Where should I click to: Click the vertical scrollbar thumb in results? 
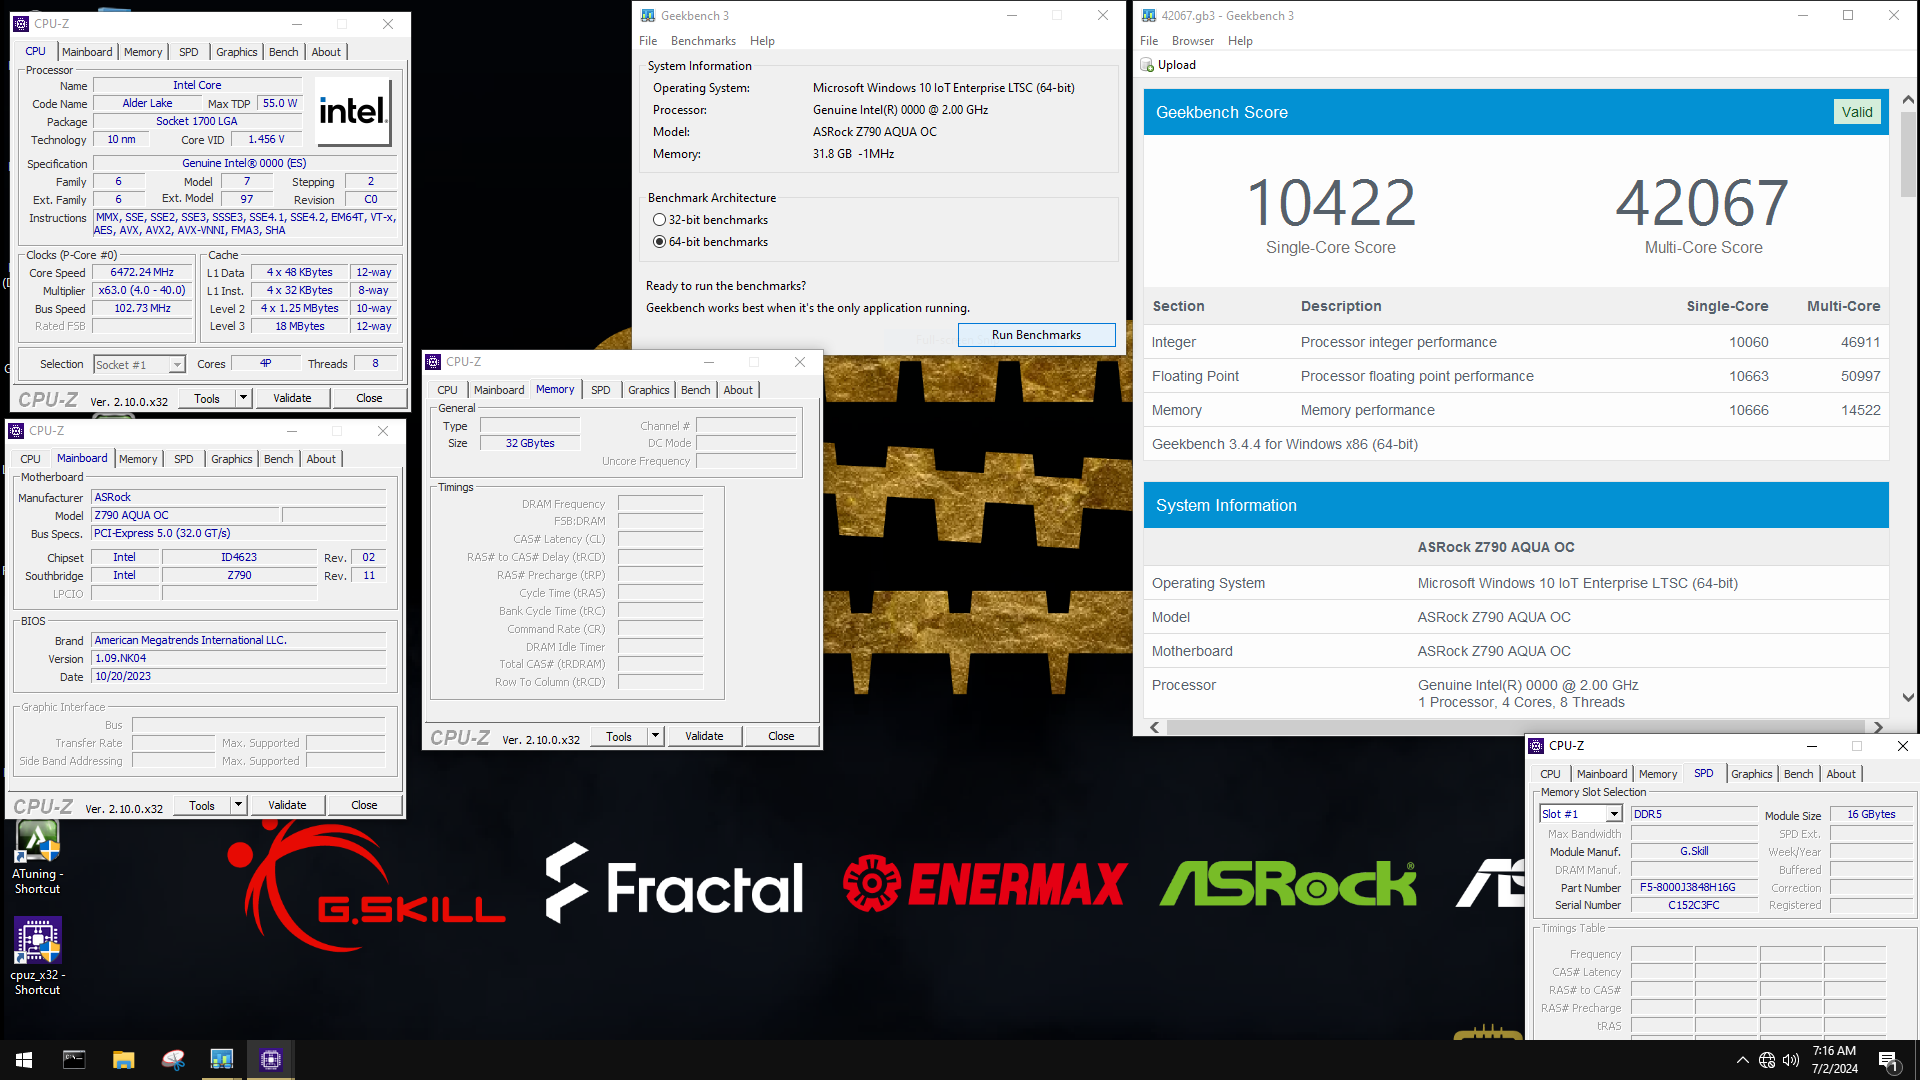click(1908, 154)
